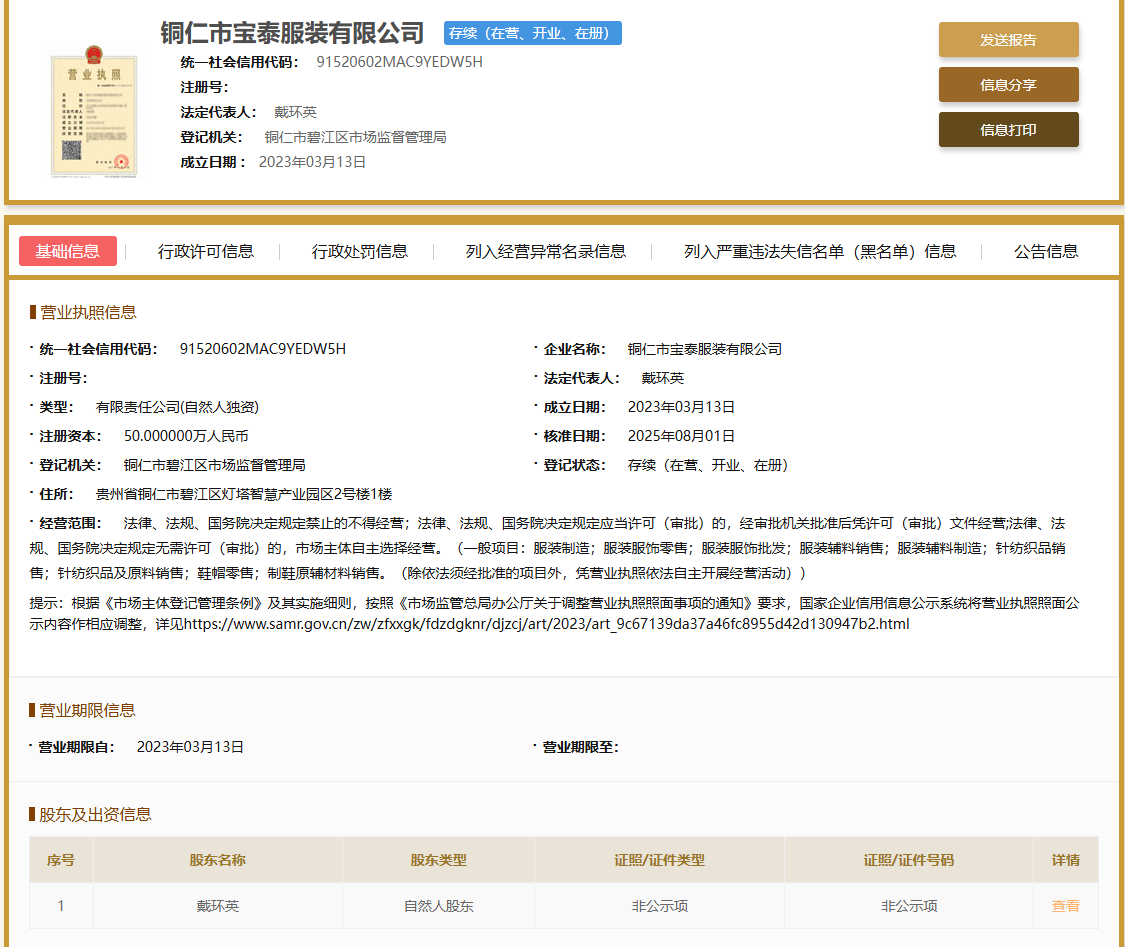Click 查看 link in shareholder row 戴环英

point(1065,906)
